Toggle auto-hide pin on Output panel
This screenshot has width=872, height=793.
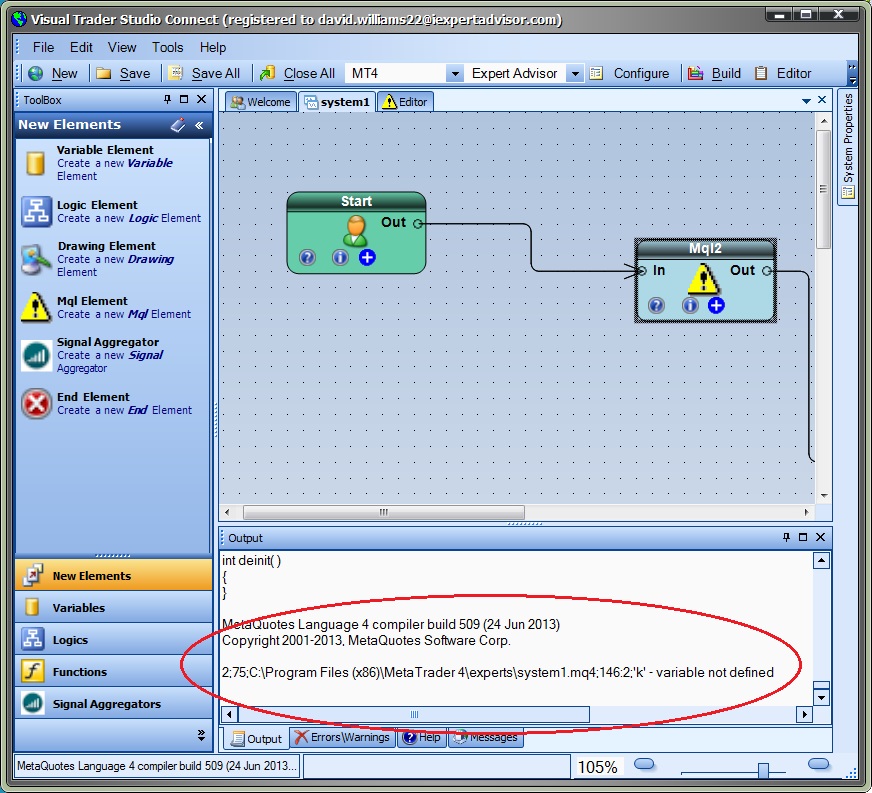(x=786, y=538)
